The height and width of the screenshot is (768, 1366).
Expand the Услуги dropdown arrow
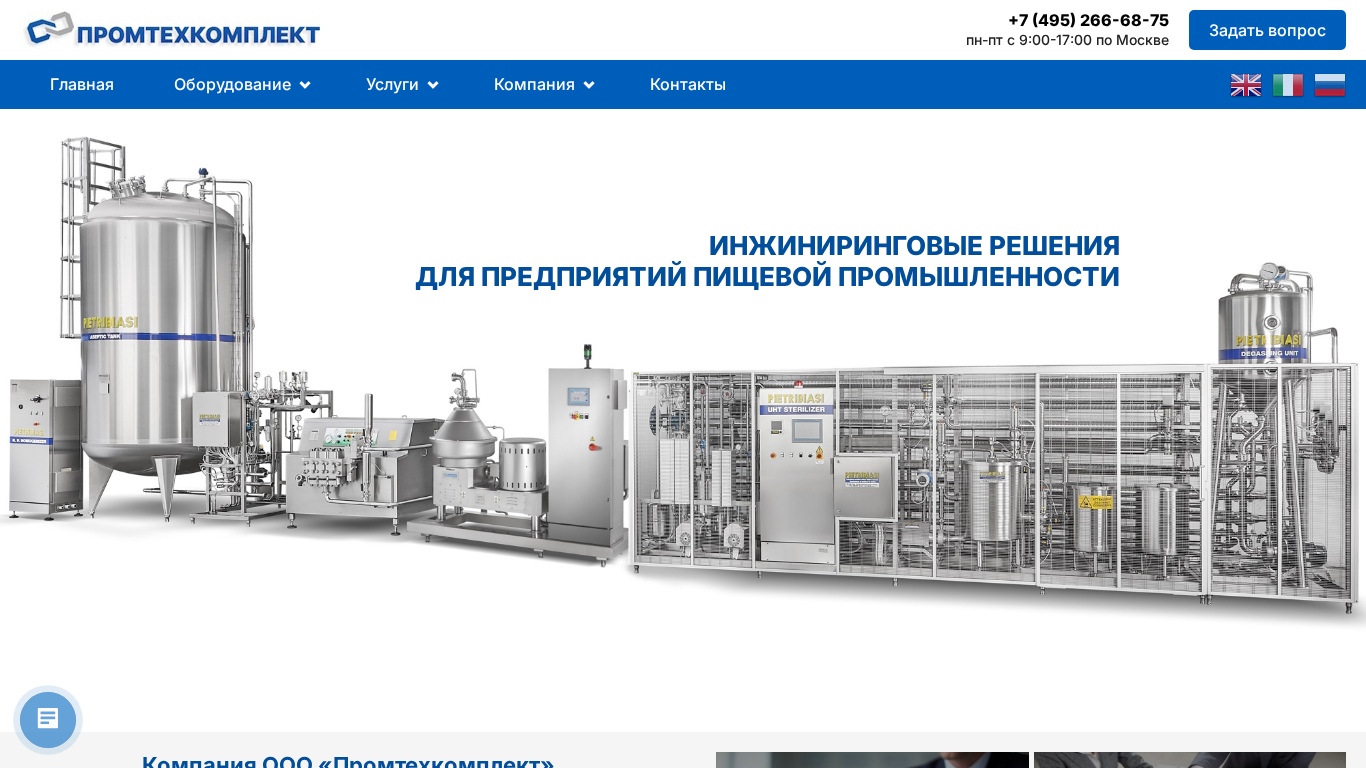(x=433, y=85)
